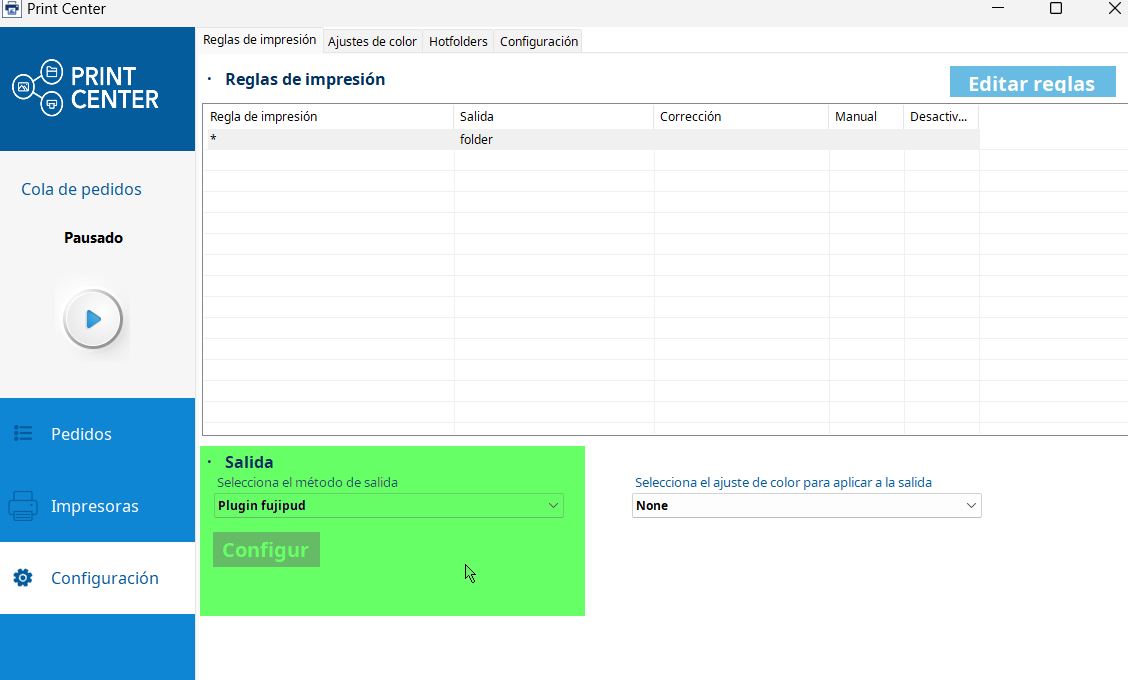The height and width of the screenshot is (680, 1128).
Task: Click the Print Center title bar icon
Action: (x=12, y=9)
